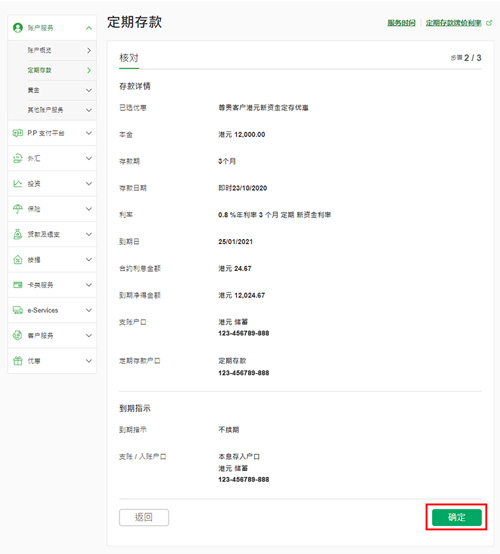Expand the 客户服务 chevron

[89, 335]
